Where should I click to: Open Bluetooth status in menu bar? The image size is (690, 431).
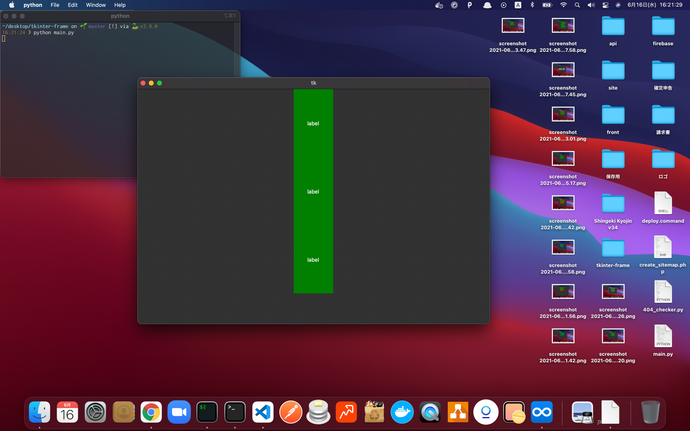pyautogui.click(x=532, y=5)
